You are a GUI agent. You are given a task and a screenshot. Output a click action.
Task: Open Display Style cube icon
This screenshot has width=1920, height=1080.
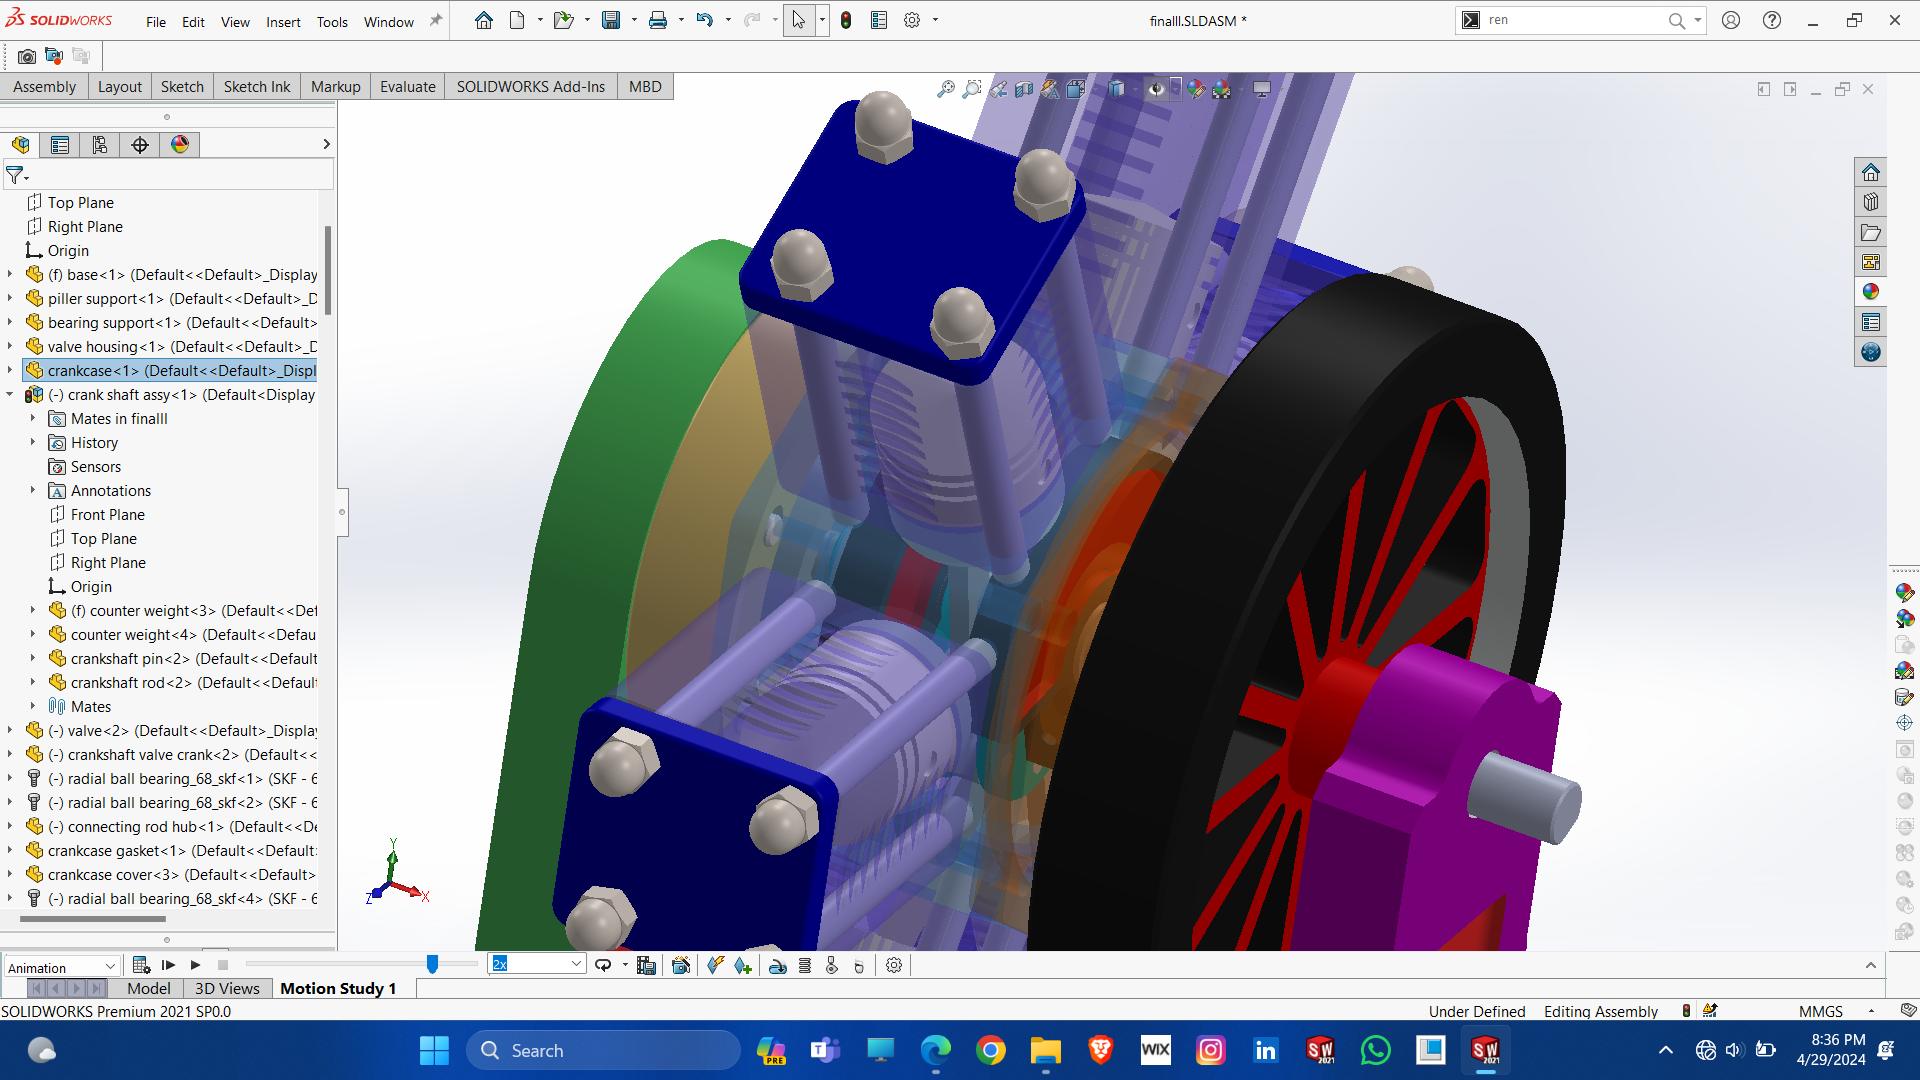click(1116, 89)
